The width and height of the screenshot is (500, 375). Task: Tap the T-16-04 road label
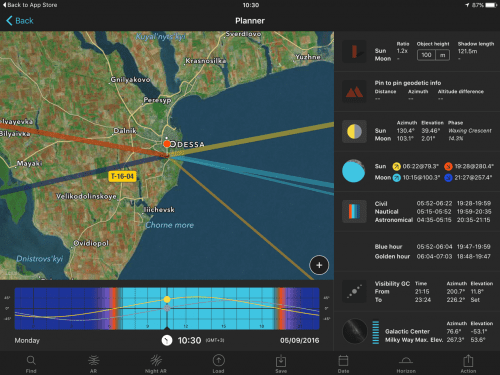[122, 176]
